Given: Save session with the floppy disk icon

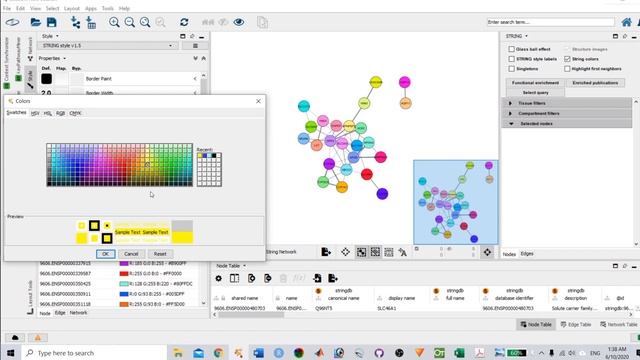Looking at the screenshot, I should point(51,22).
